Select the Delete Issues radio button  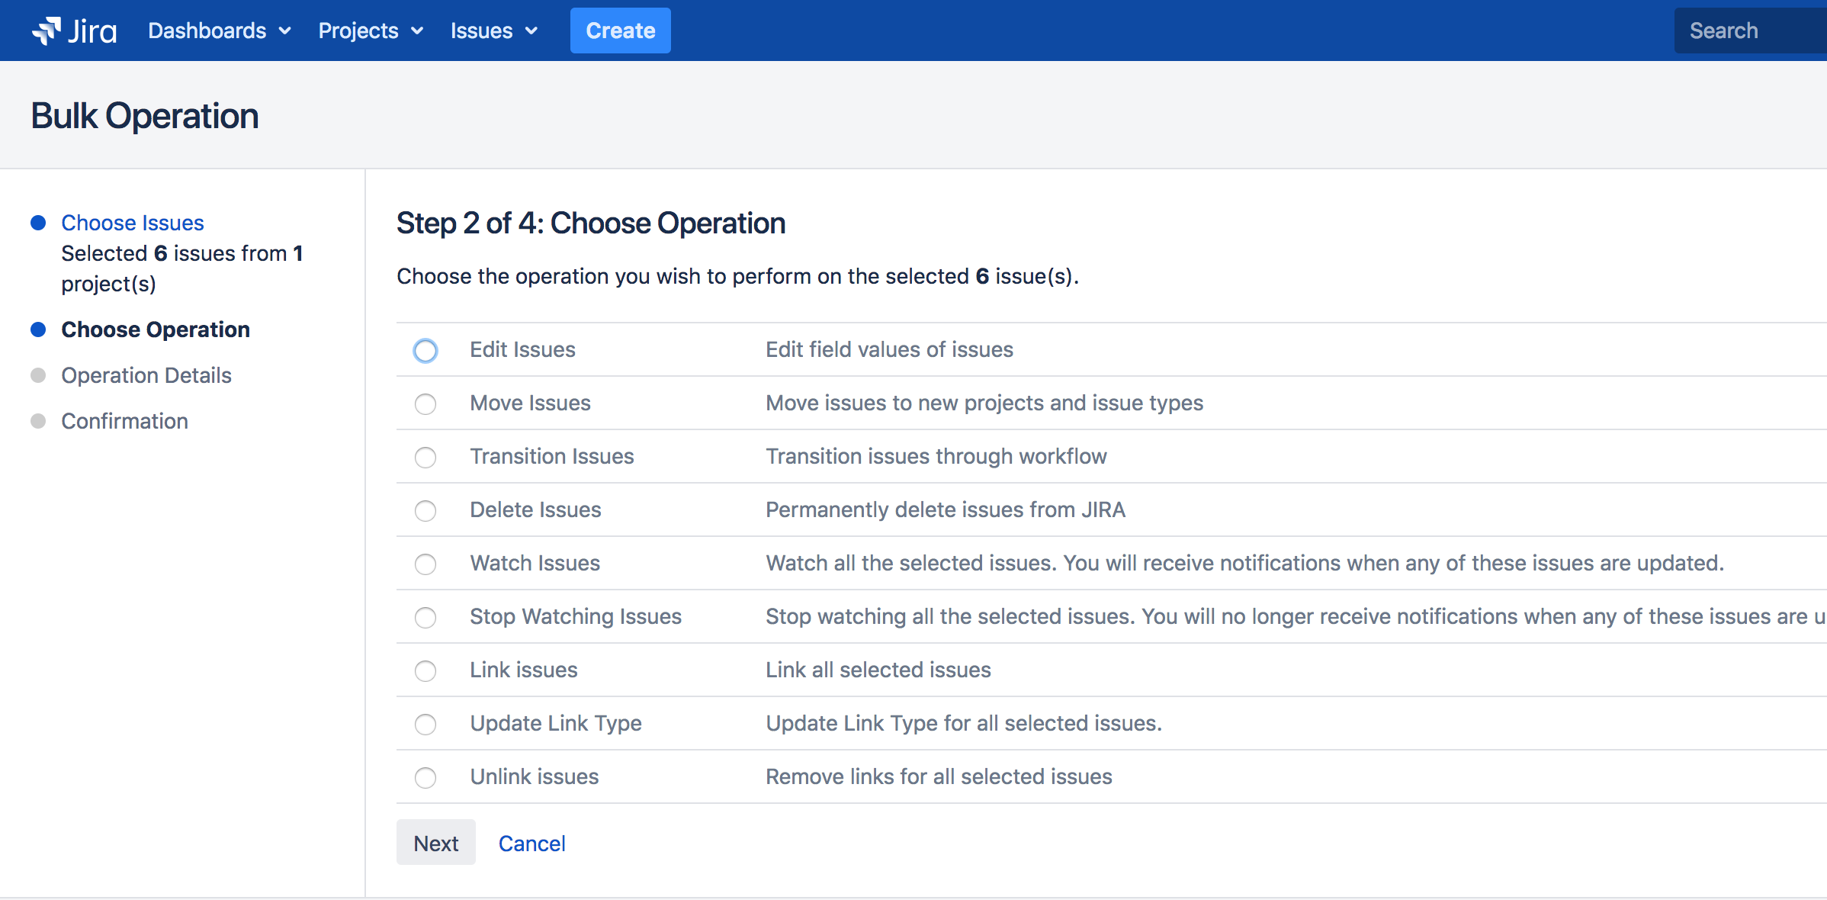click(x=425, y=511)
